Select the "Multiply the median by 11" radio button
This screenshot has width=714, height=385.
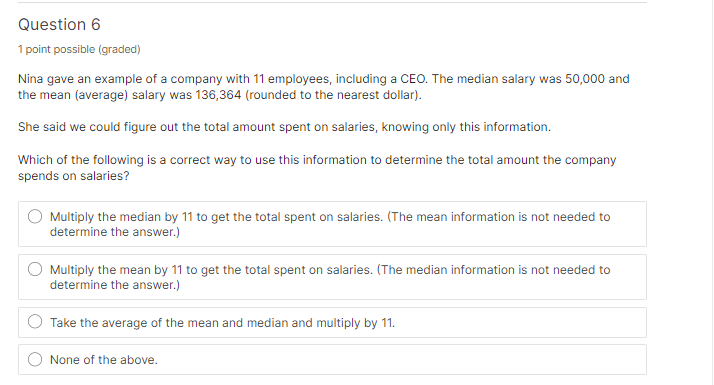[x=35, y=216]
